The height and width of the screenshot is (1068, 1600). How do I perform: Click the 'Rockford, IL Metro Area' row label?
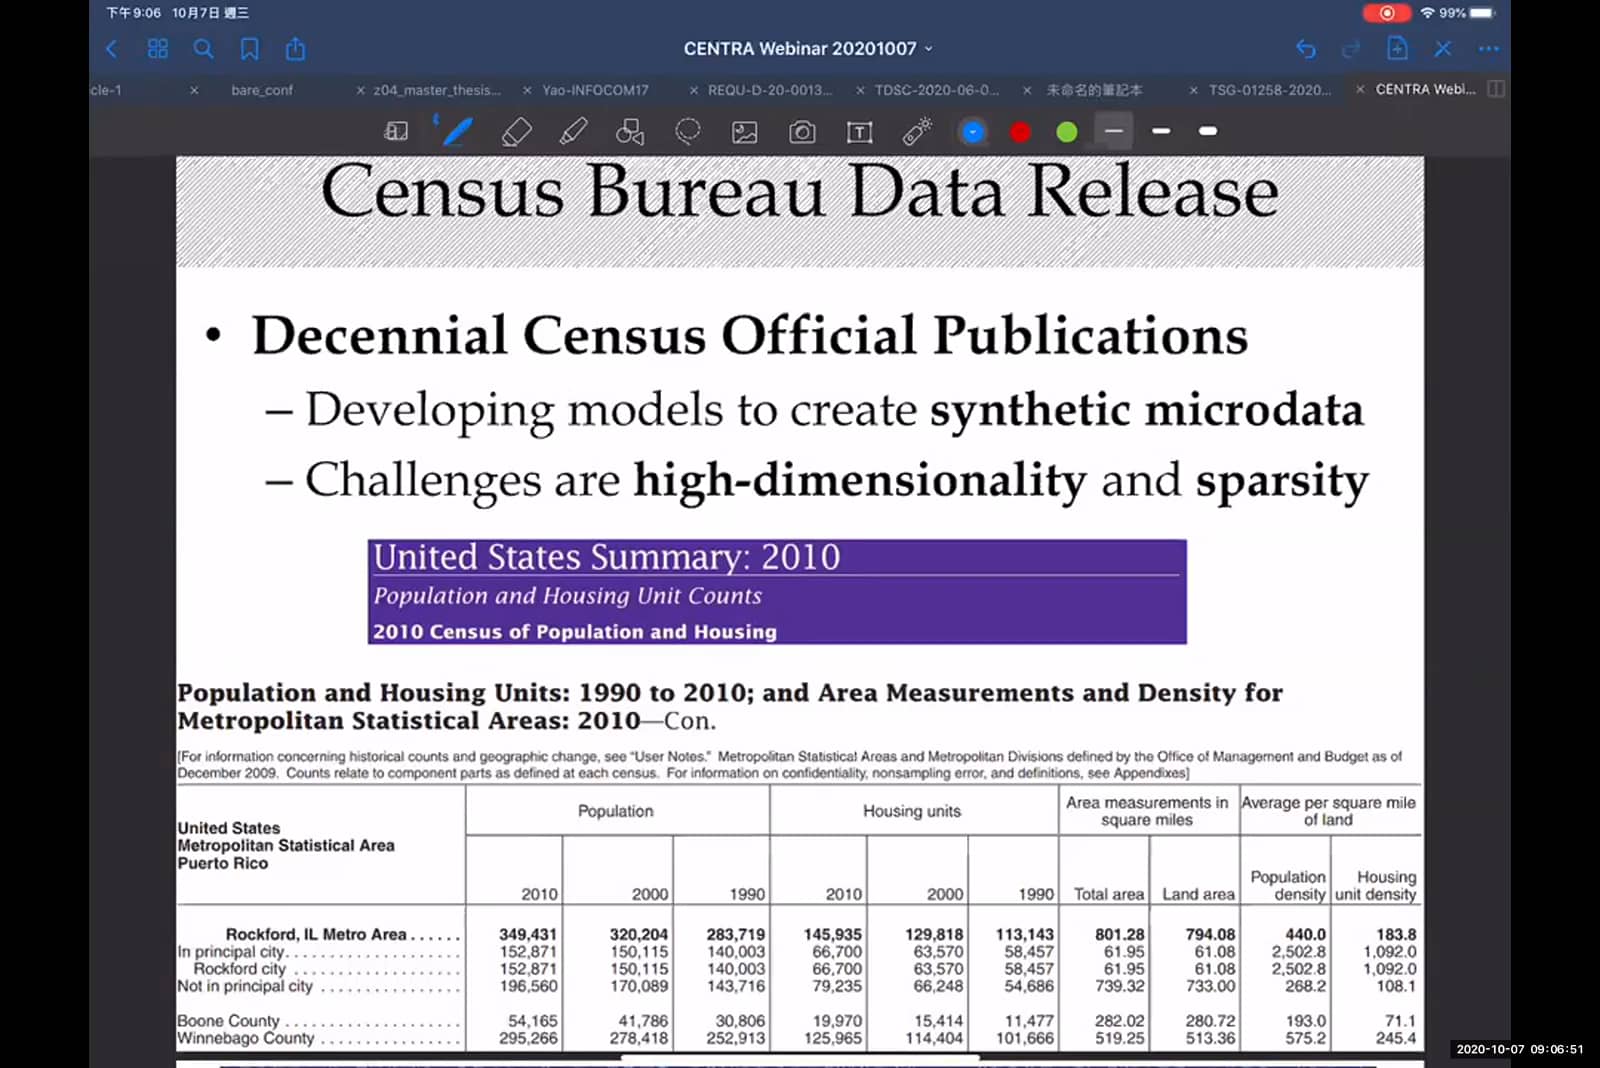pyautogui.click(x=316, y=934)
